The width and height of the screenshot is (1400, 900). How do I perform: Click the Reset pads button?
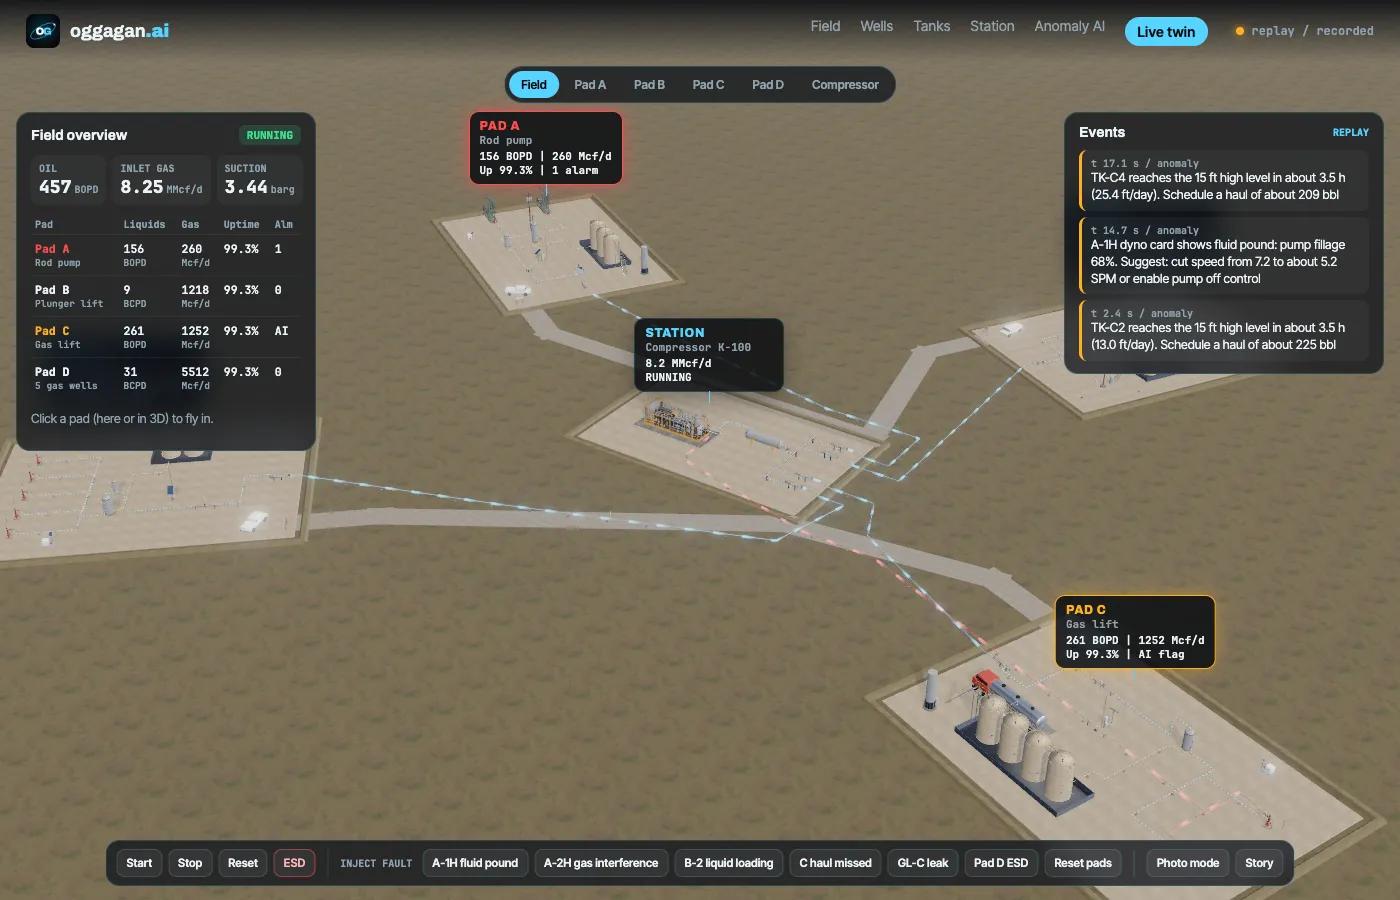1083,863
